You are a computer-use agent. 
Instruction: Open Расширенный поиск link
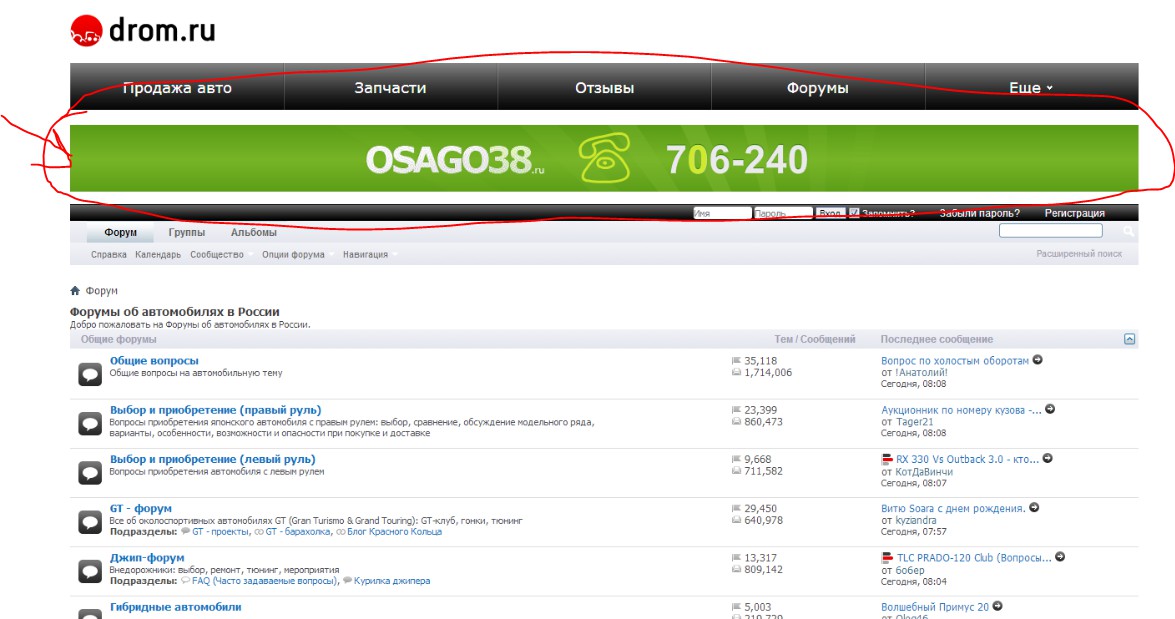(x=1079, y=254)
